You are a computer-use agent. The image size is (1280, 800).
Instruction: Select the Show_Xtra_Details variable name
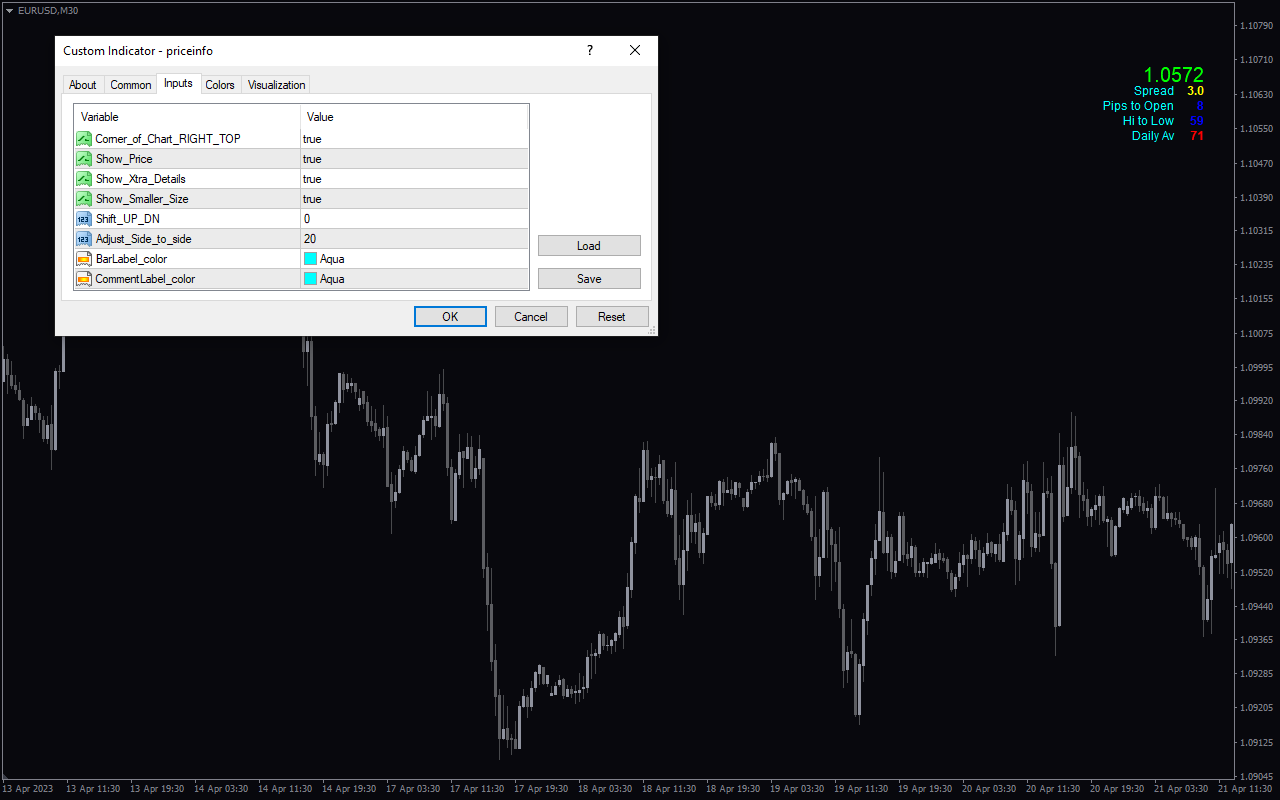click(141, 179)
